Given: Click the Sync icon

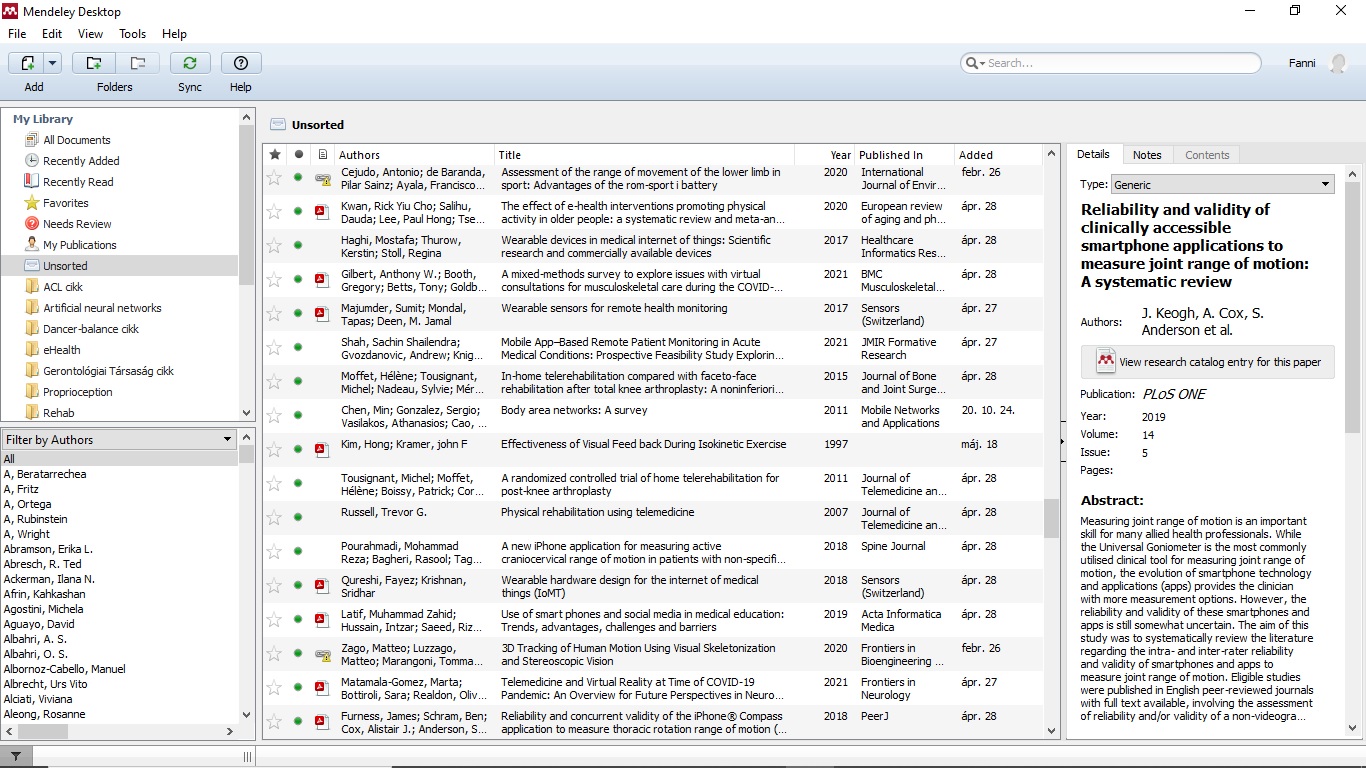Looking at the screenshot, I should (190, 63).
